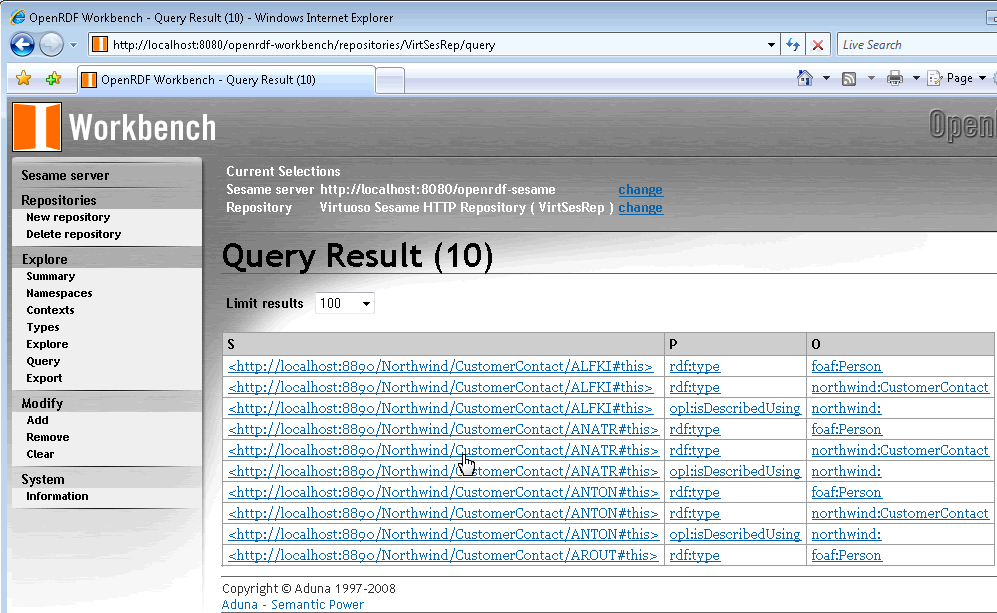Click the Add to Favorites icon
This screenshot has height=613, width=997.
[x=52, y=79]
